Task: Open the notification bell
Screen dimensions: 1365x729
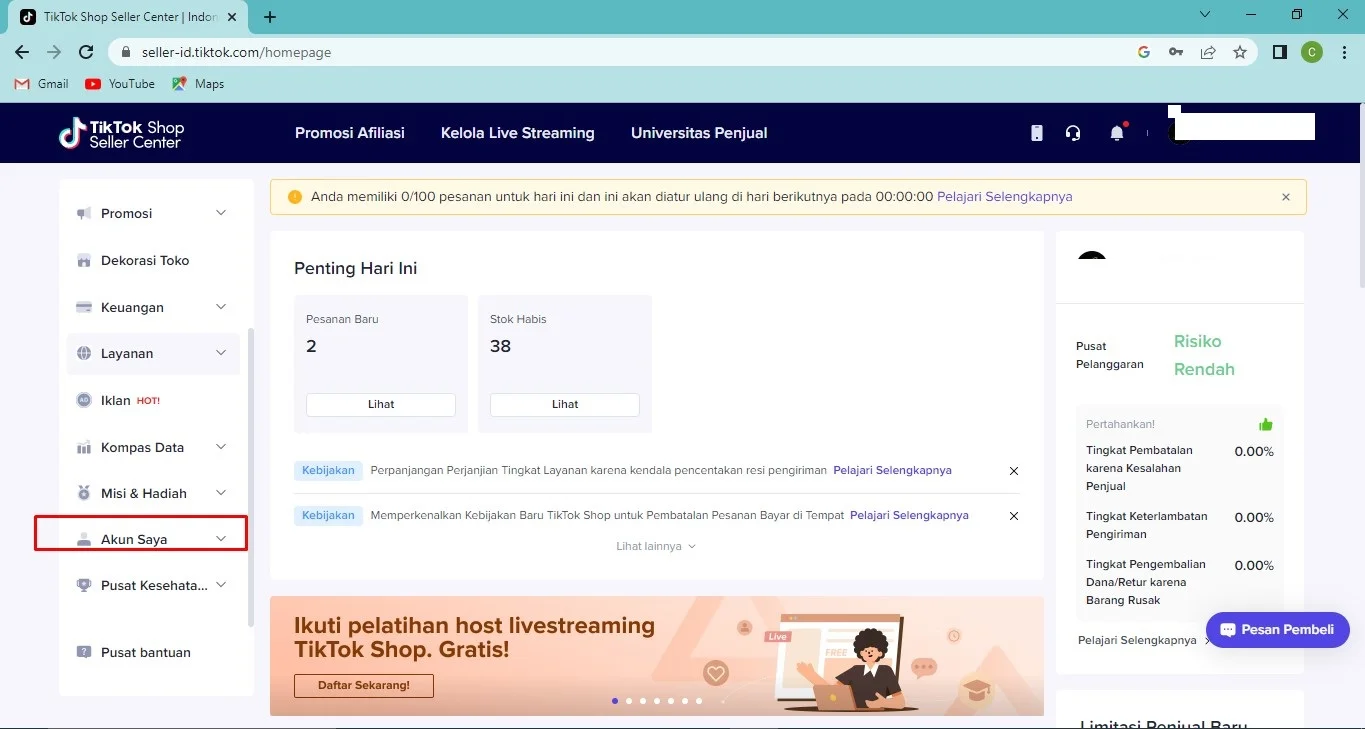Action: click(x=1117, y=133)
